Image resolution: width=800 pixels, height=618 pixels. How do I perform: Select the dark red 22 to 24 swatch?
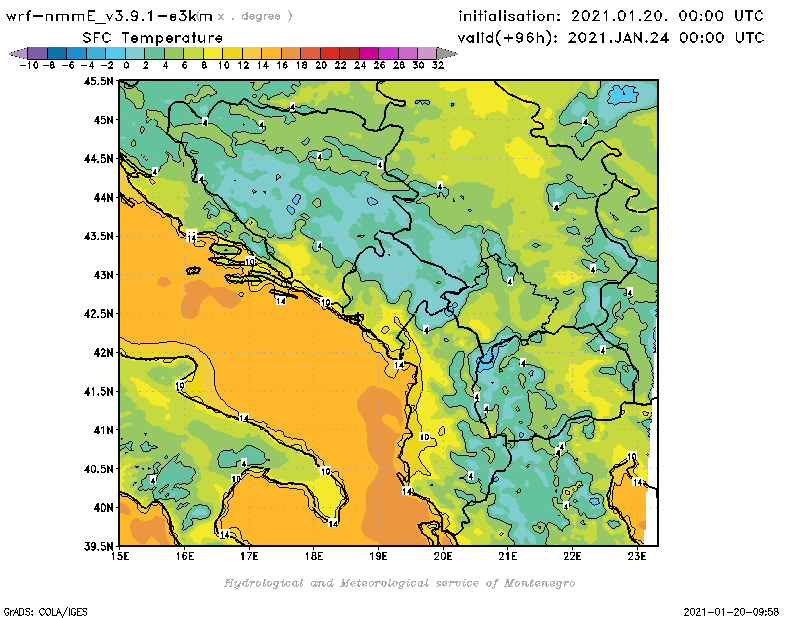click(x=349, y=53)
